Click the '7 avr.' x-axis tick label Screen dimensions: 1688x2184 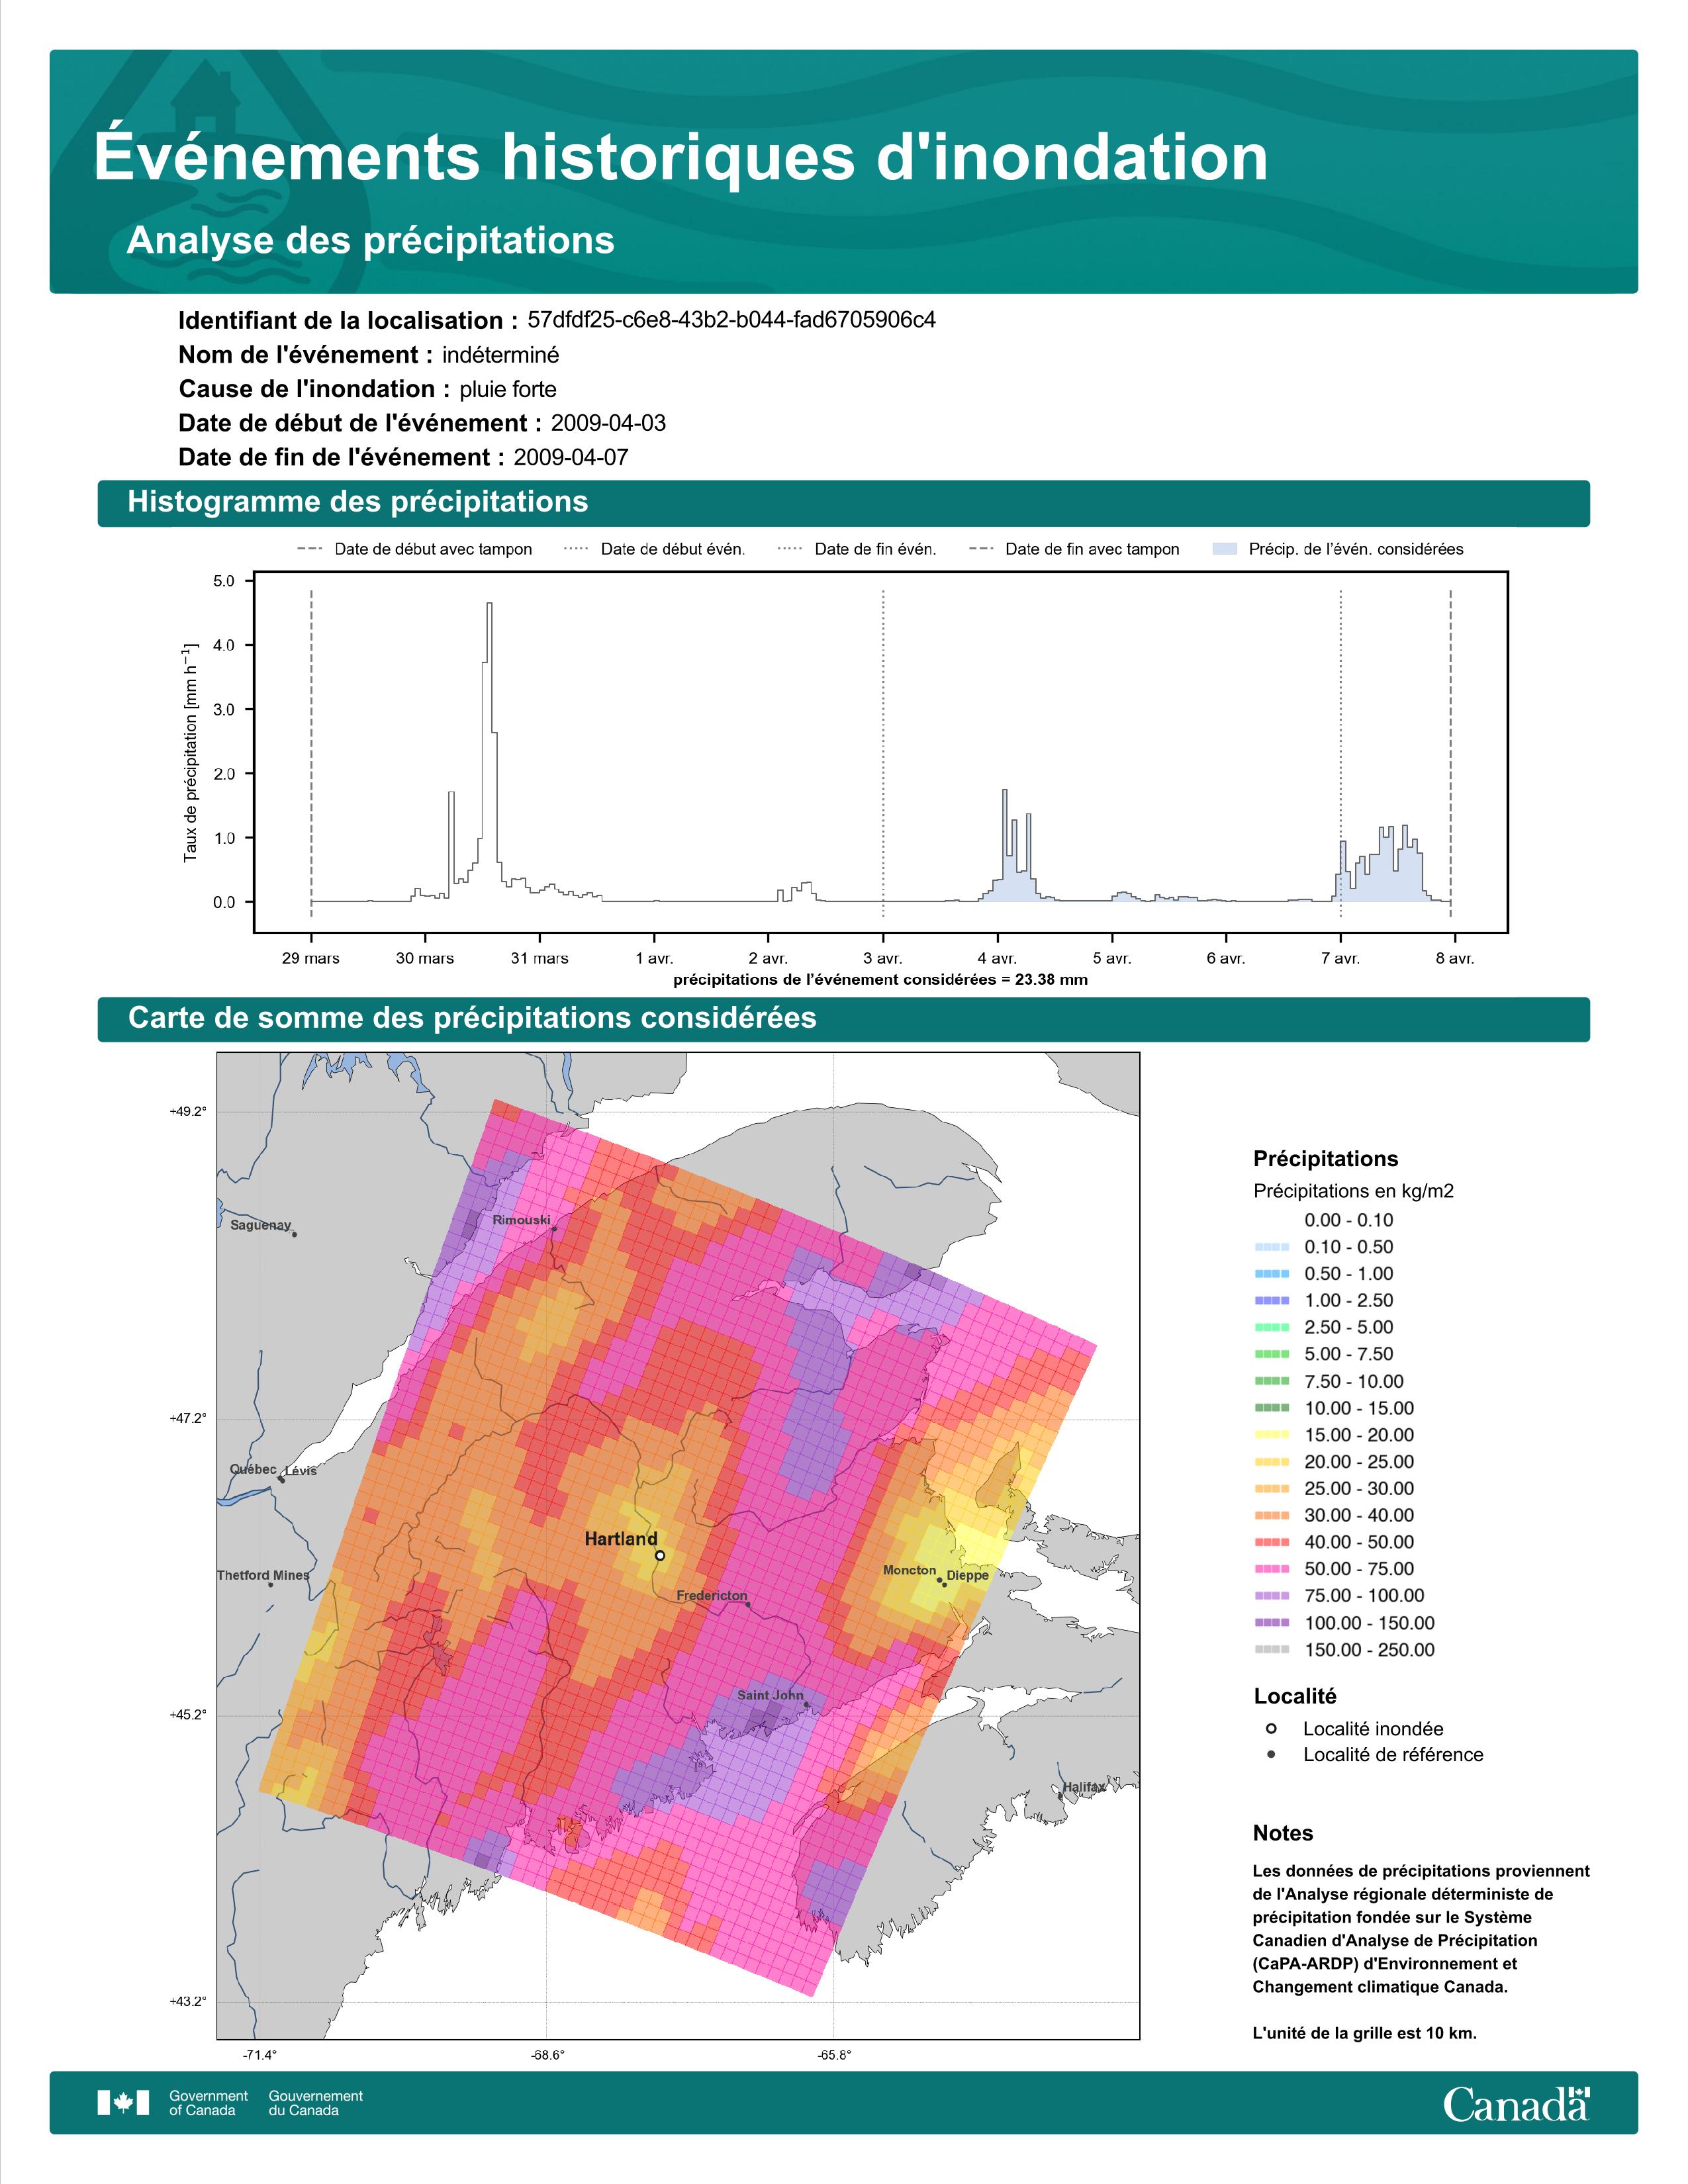coord(1340,958)
